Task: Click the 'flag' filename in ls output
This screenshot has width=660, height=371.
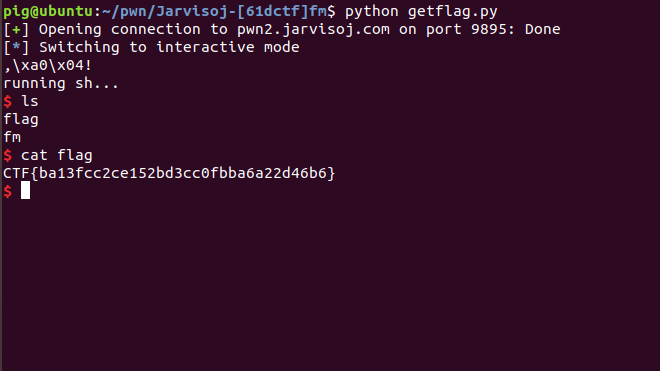Action: [x=21, y=120]
